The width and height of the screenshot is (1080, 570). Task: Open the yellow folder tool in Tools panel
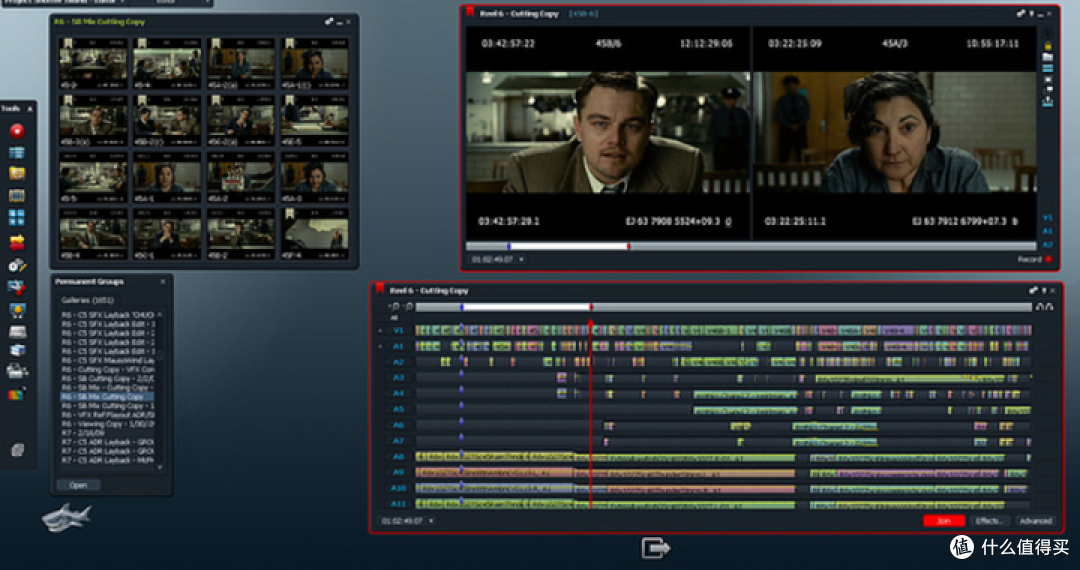tap(17, 173)
